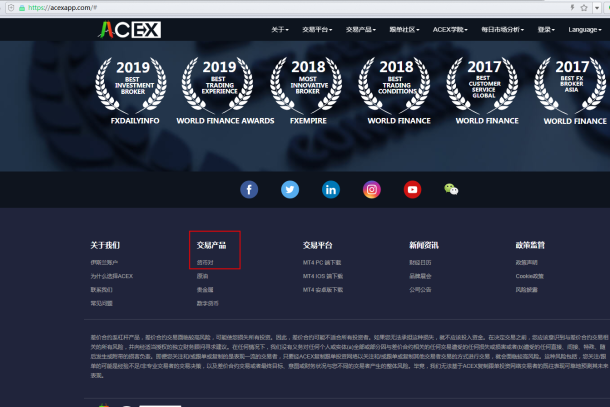Open the WeChat social icon
Image resolution: width=610 pixels, height=407 pixels.
451,189
